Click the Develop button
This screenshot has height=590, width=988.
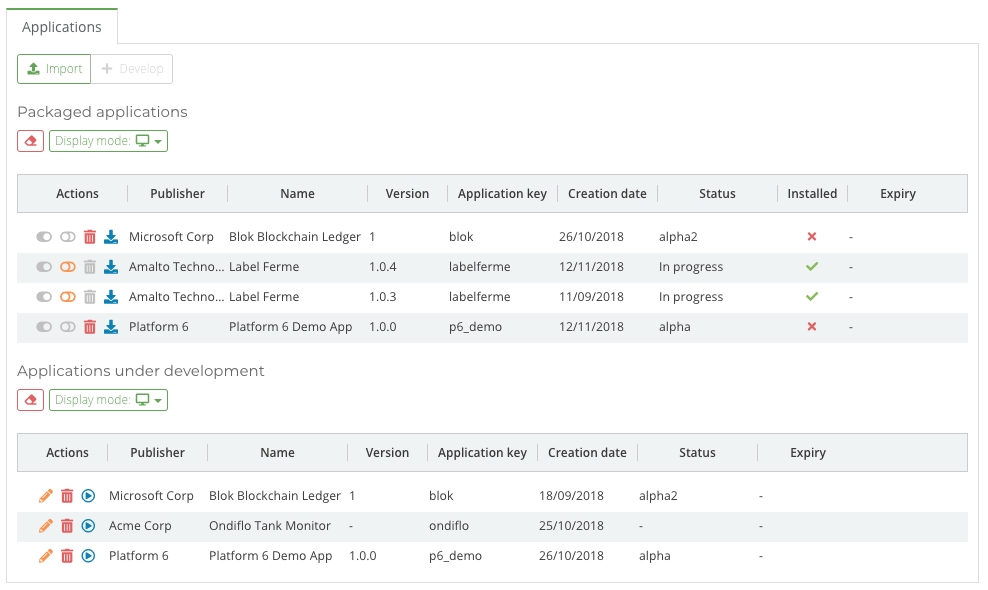pos(133,68)
